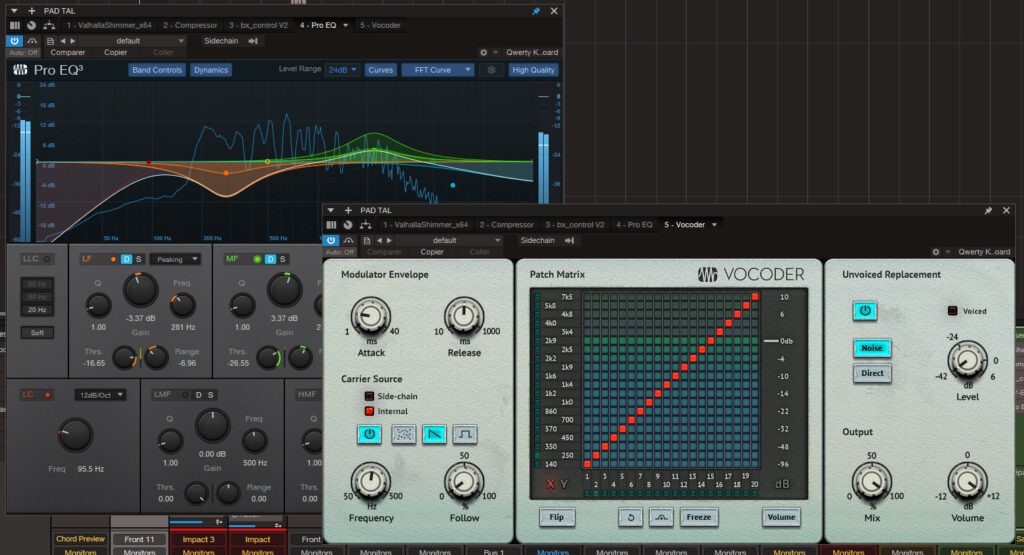Click the Noise button in Unvoiced Replacement
Screen dimensions: 1024x555
point(871,348)
